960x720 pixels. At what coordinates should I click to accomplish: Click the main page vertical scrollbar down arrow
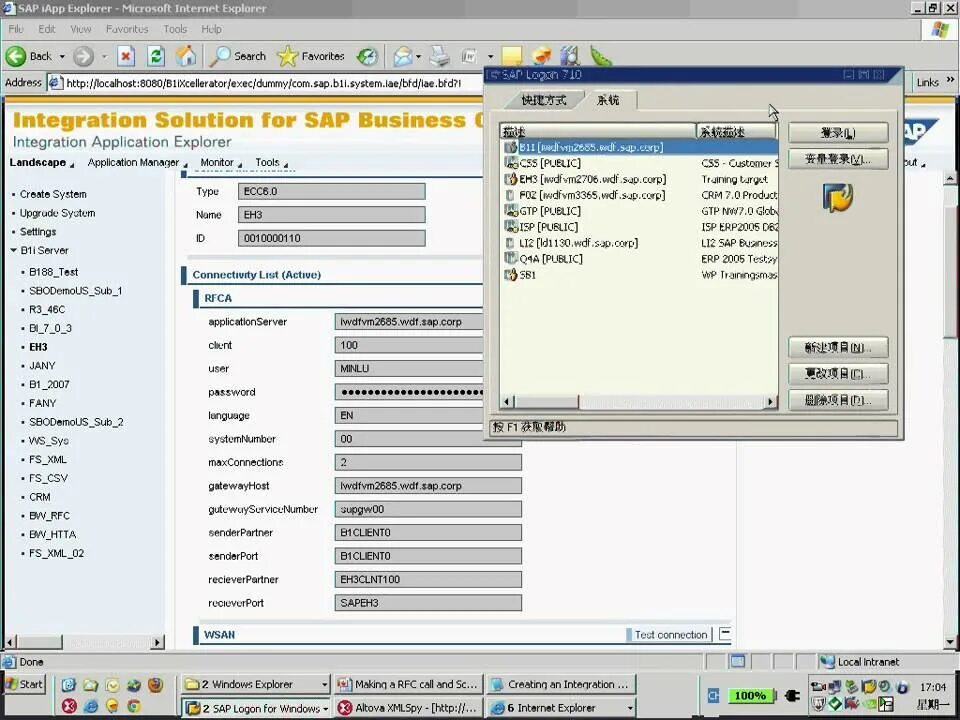click(950, 642)
